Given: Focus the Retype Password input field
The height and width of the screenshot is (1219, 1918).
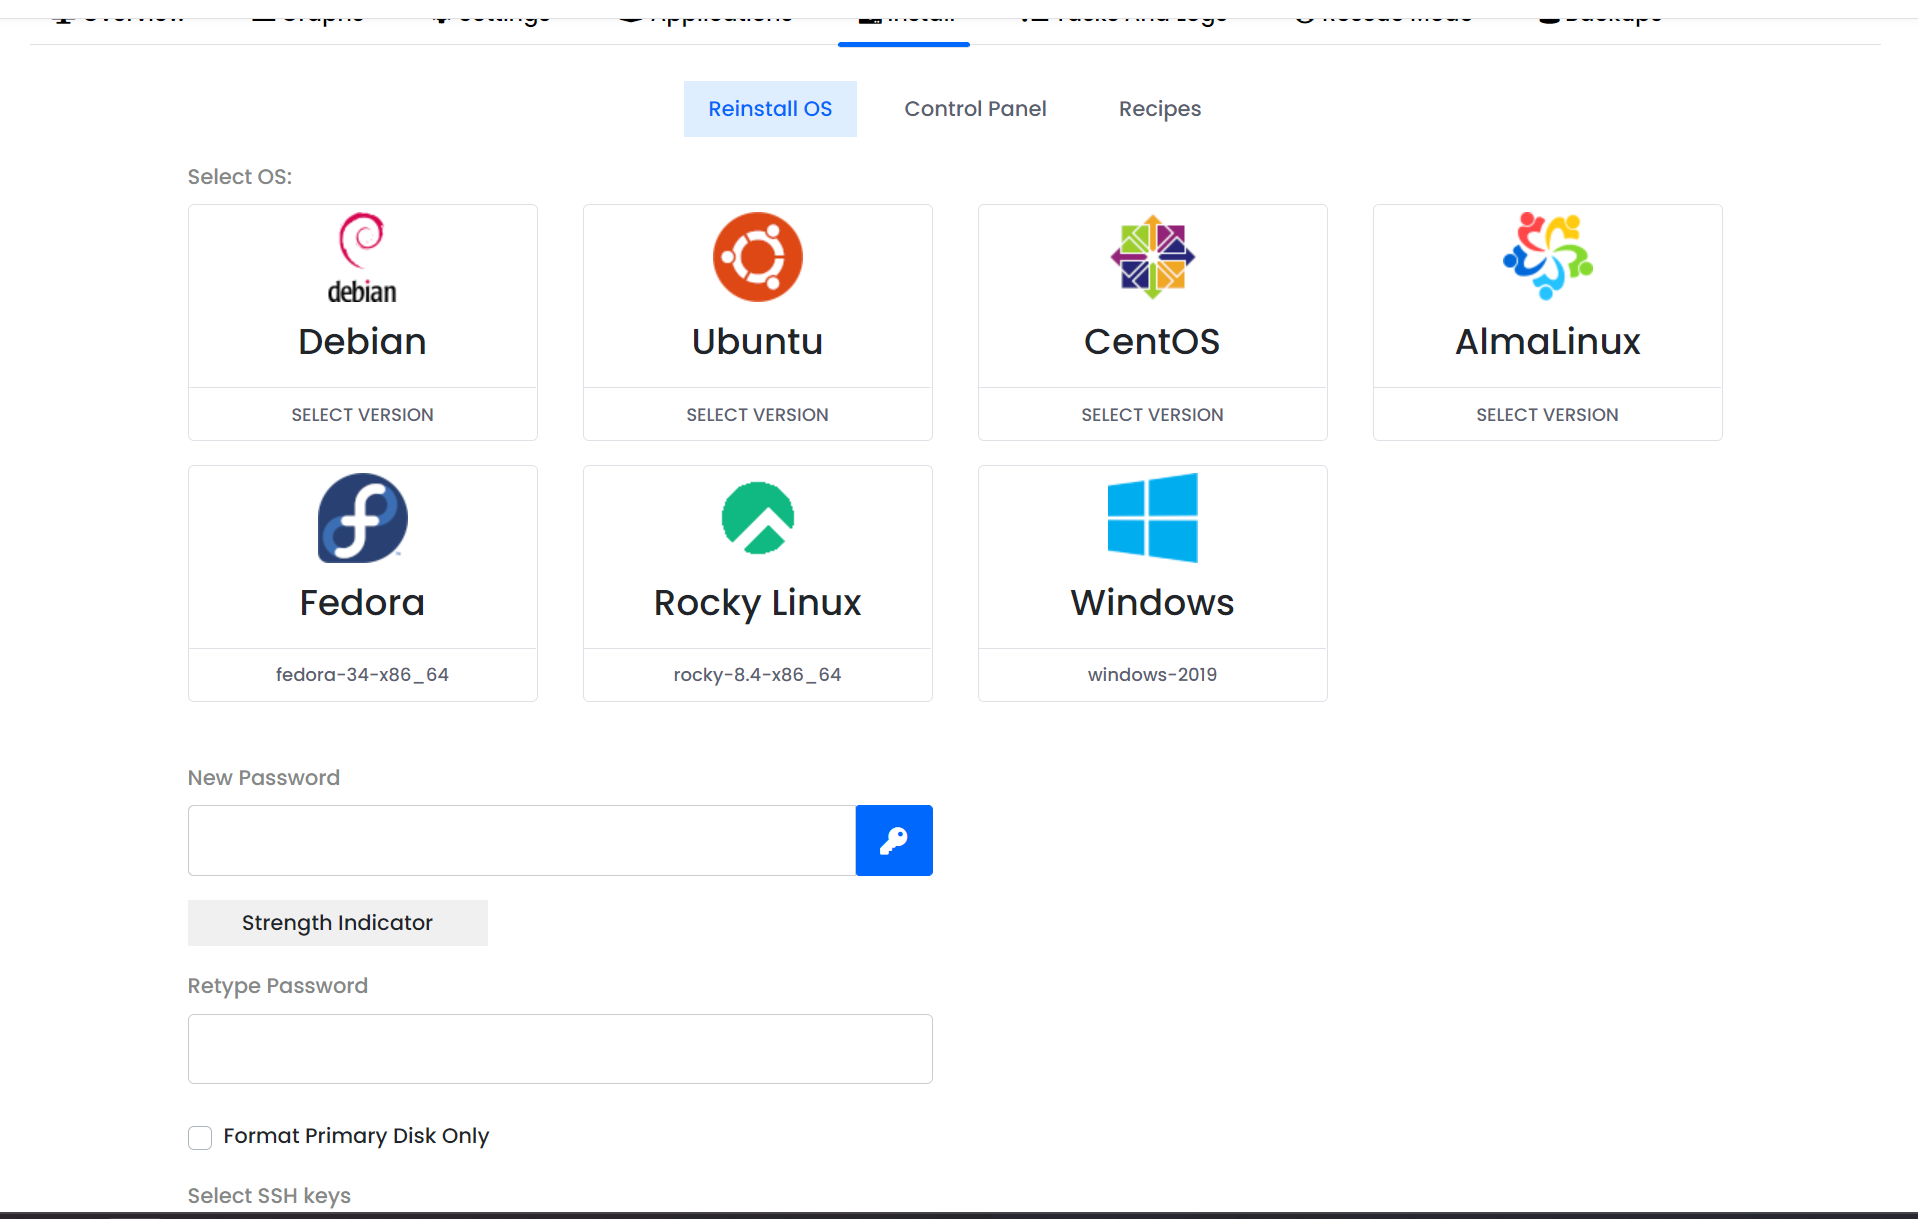Looking at the screenshot, I should point(560,1049).
